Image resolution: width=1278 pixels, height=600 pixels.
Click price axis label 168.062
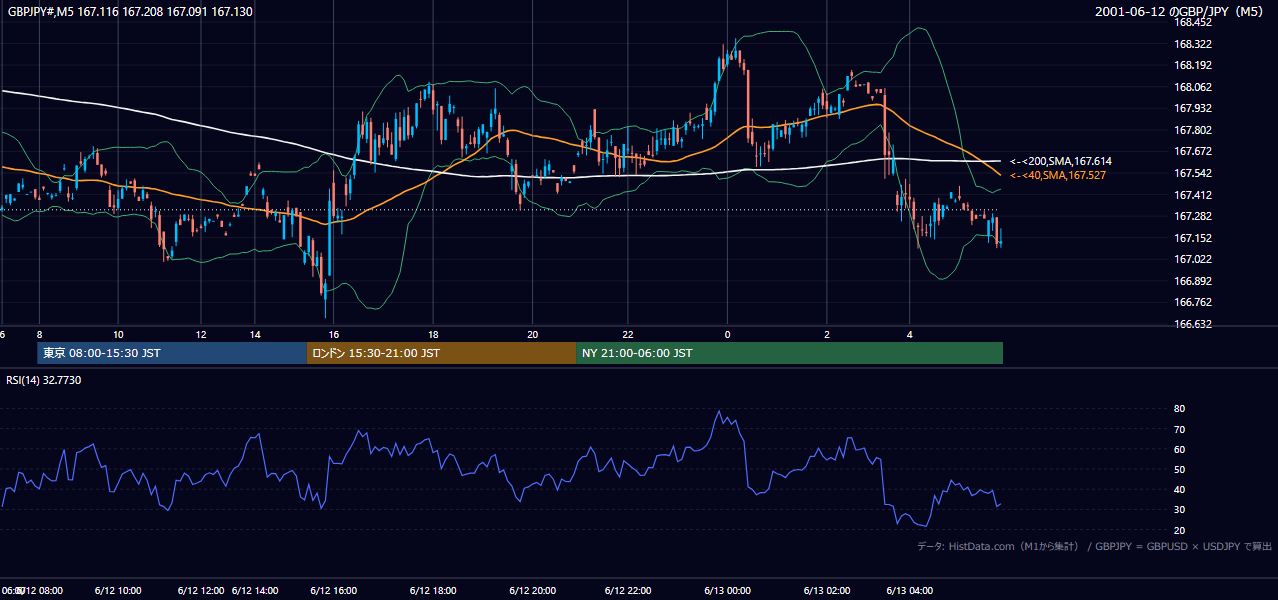click(1192, 87)
